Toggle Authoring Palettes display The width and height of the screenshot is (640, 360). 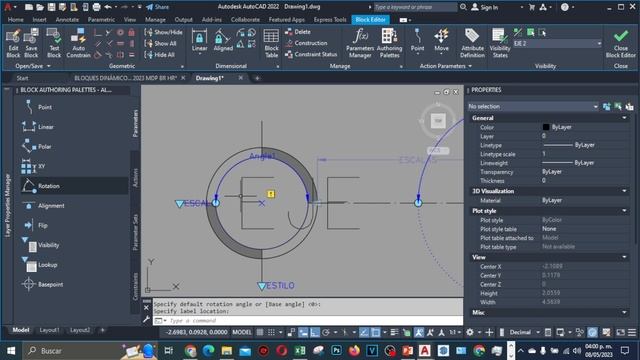[389, 43]
